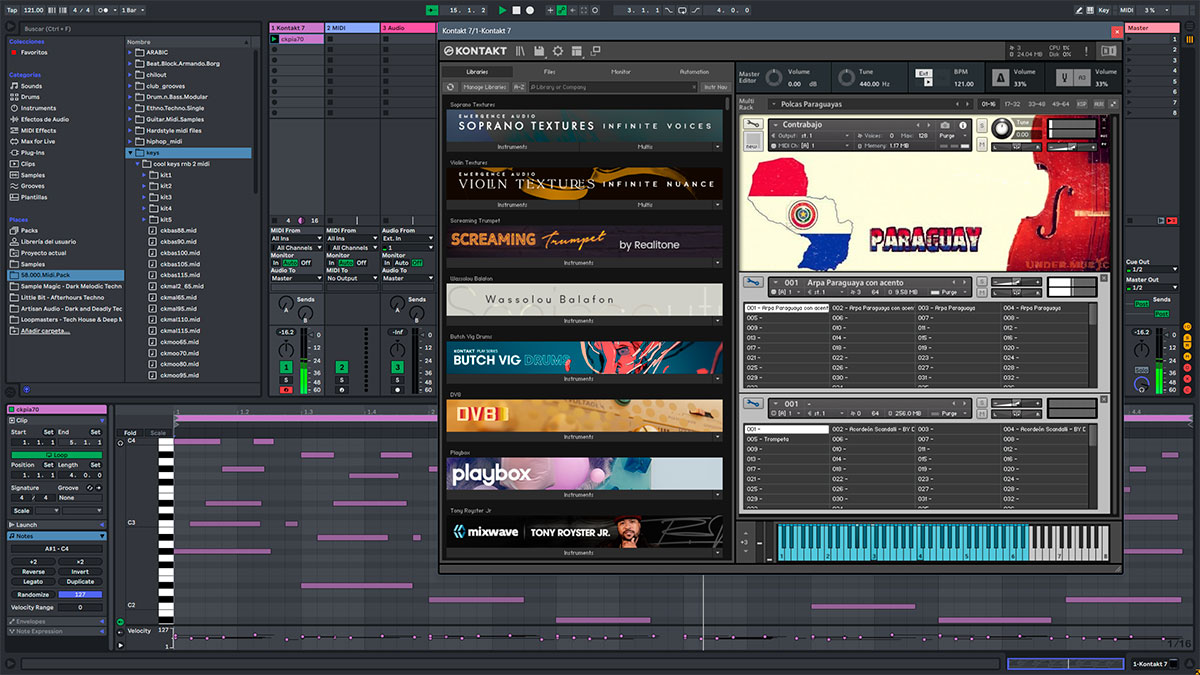This screenshot has width=1200, height=675.
Task: Click Manage Libraries button
Action: (x=485, y=87)
